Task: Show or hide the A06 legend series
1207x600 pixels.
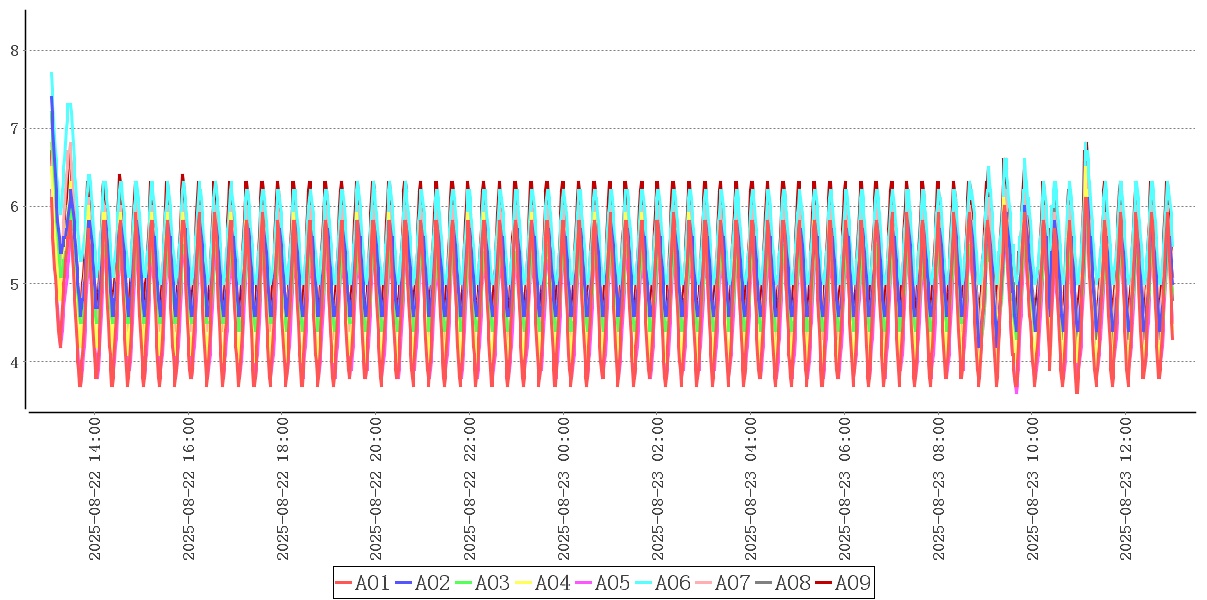Action: (x=672, y=583)
